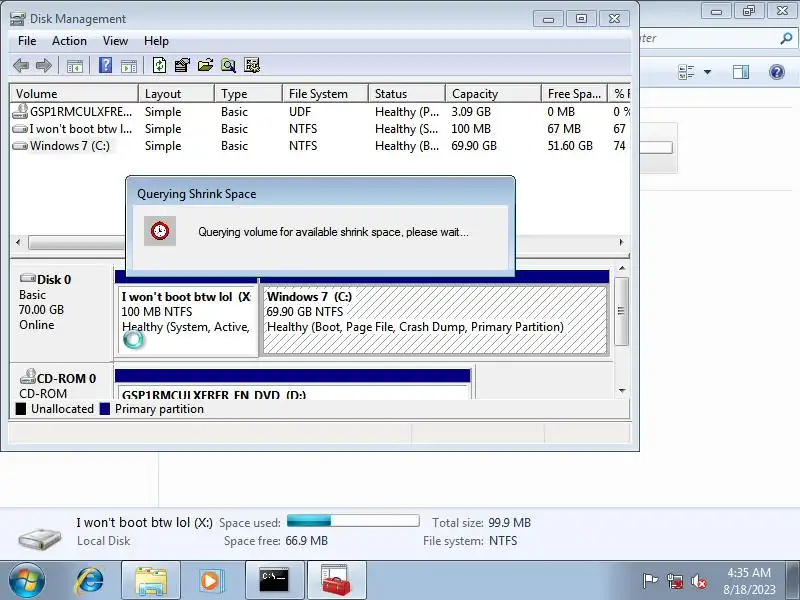Click the settings list toolbar icon
Screen dimensions: 800x600
click(x=252, y=65)
